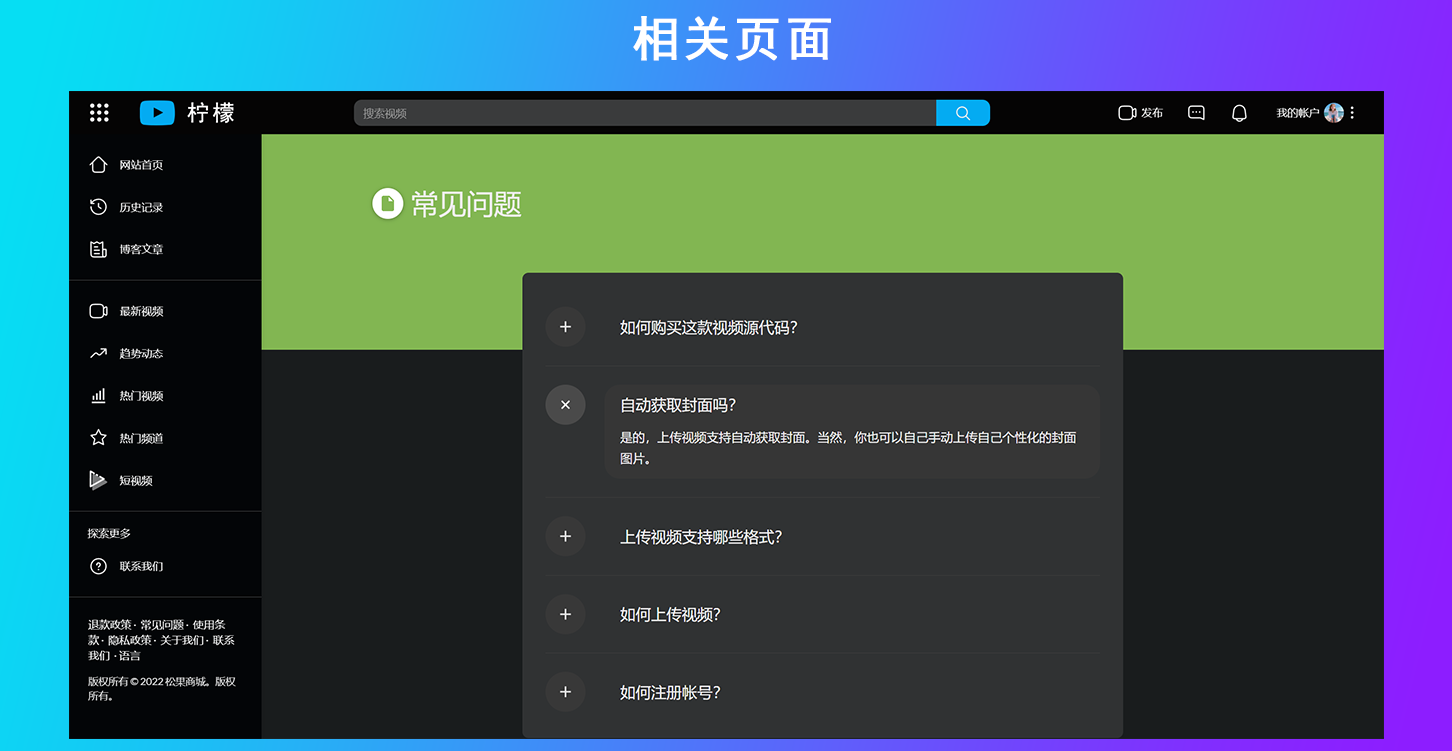Open the three-dot account options menu

pos(1352,113)
